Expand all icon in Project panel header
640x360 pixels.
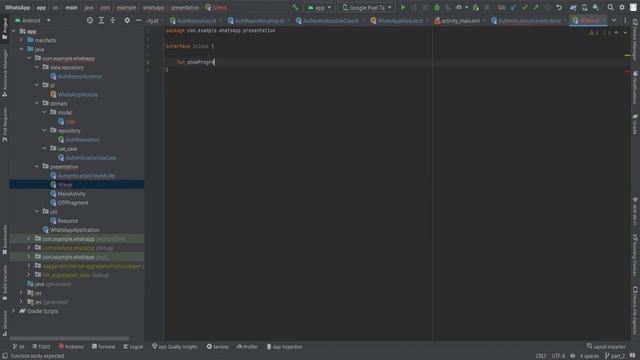click(x=101, y=20)
